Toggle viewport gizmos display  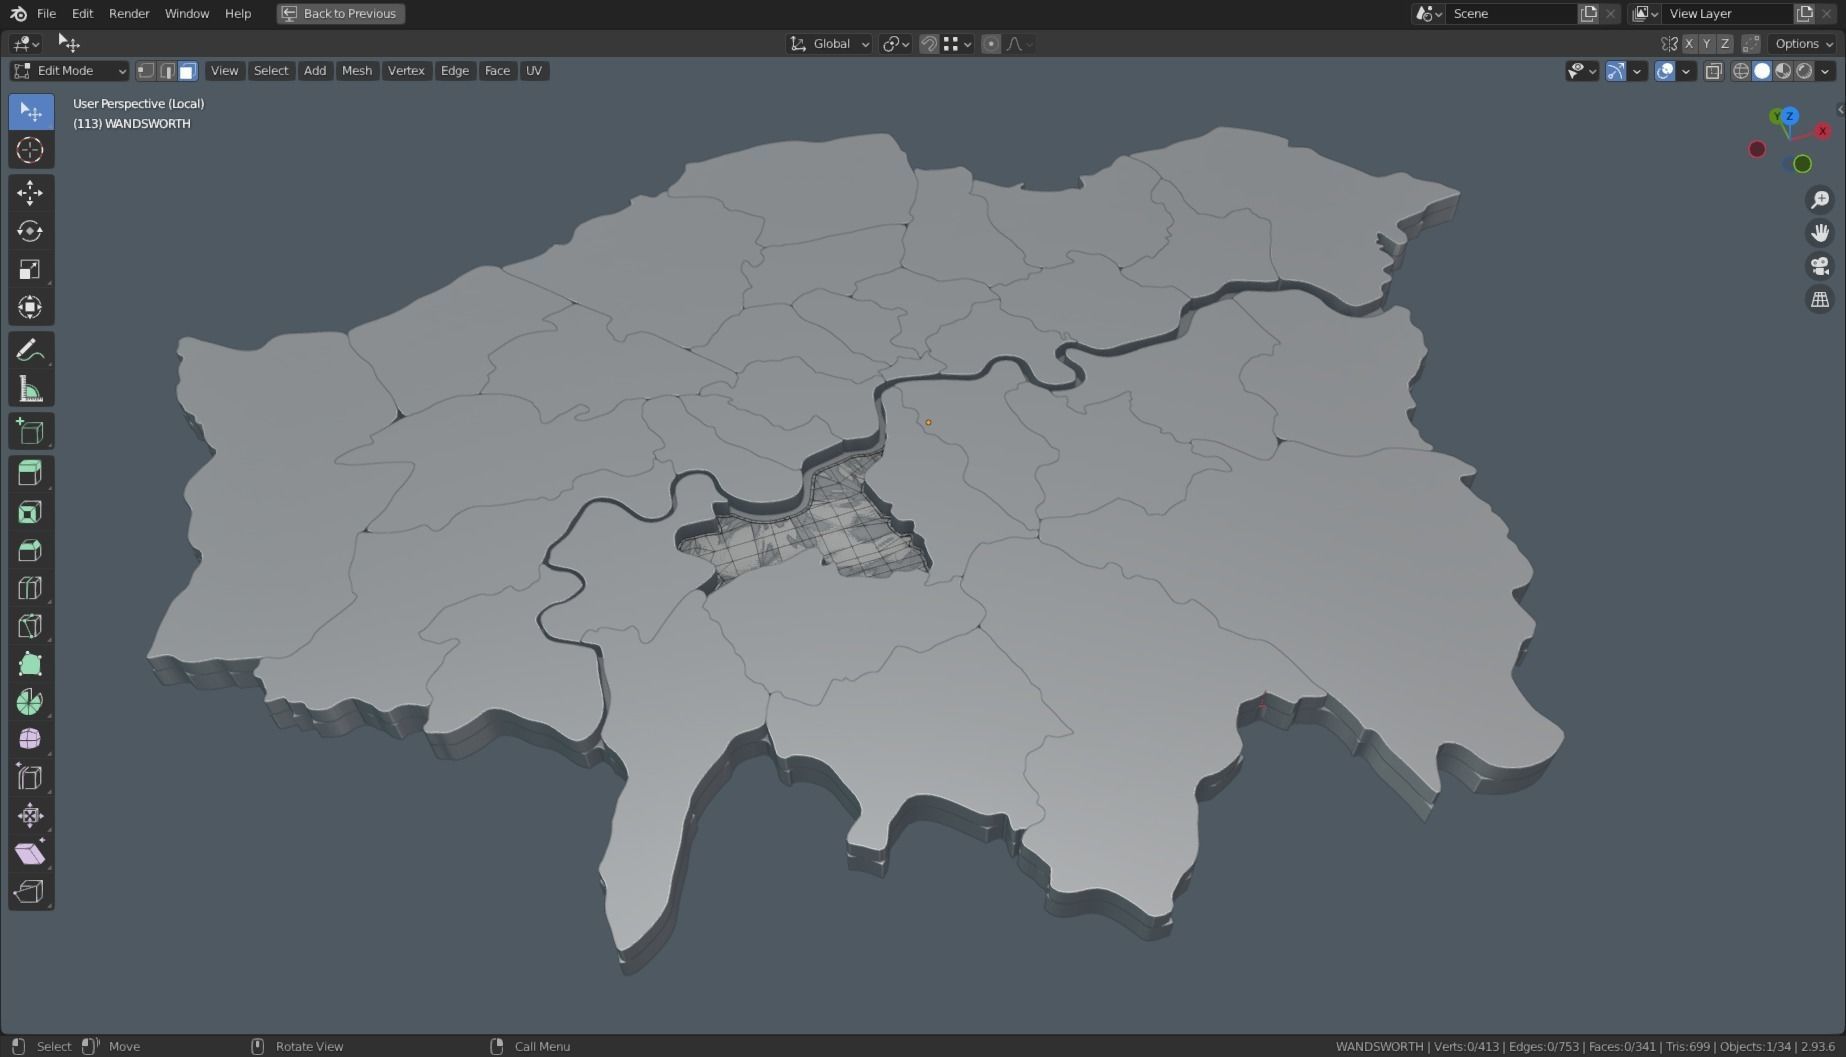click(1615, 71)
